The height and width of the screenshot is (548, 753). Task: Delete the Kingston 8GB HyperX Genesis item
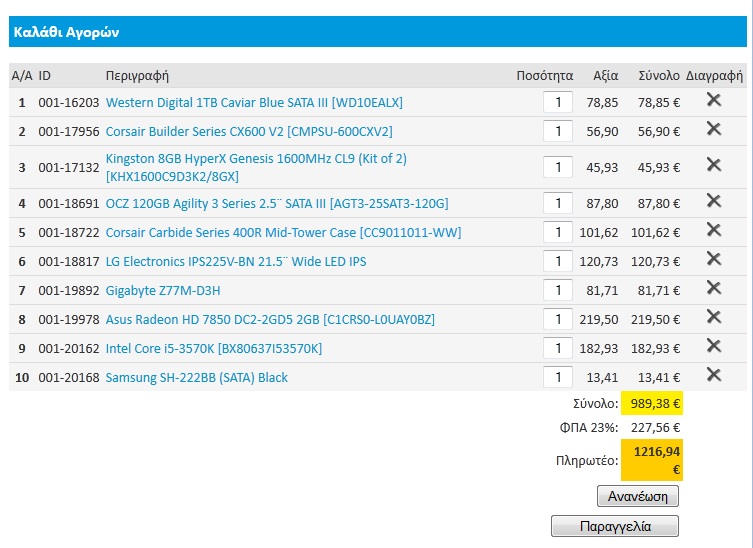714,165
